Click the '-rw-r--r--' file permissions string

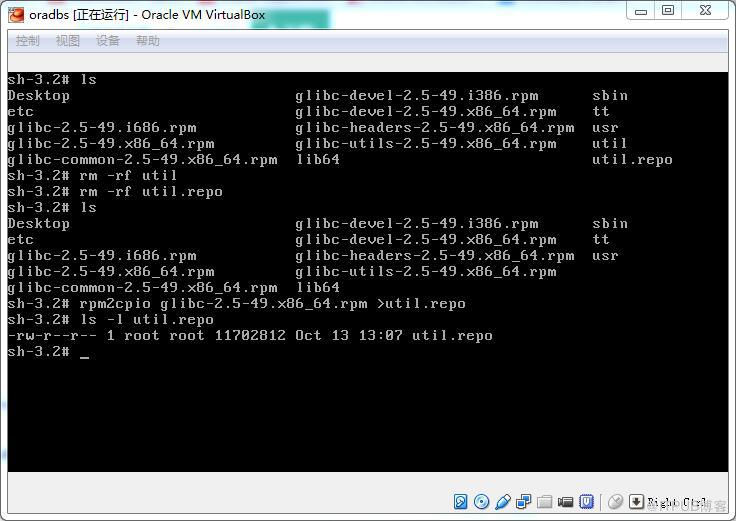pyautogui.click(x=52, y=336)
